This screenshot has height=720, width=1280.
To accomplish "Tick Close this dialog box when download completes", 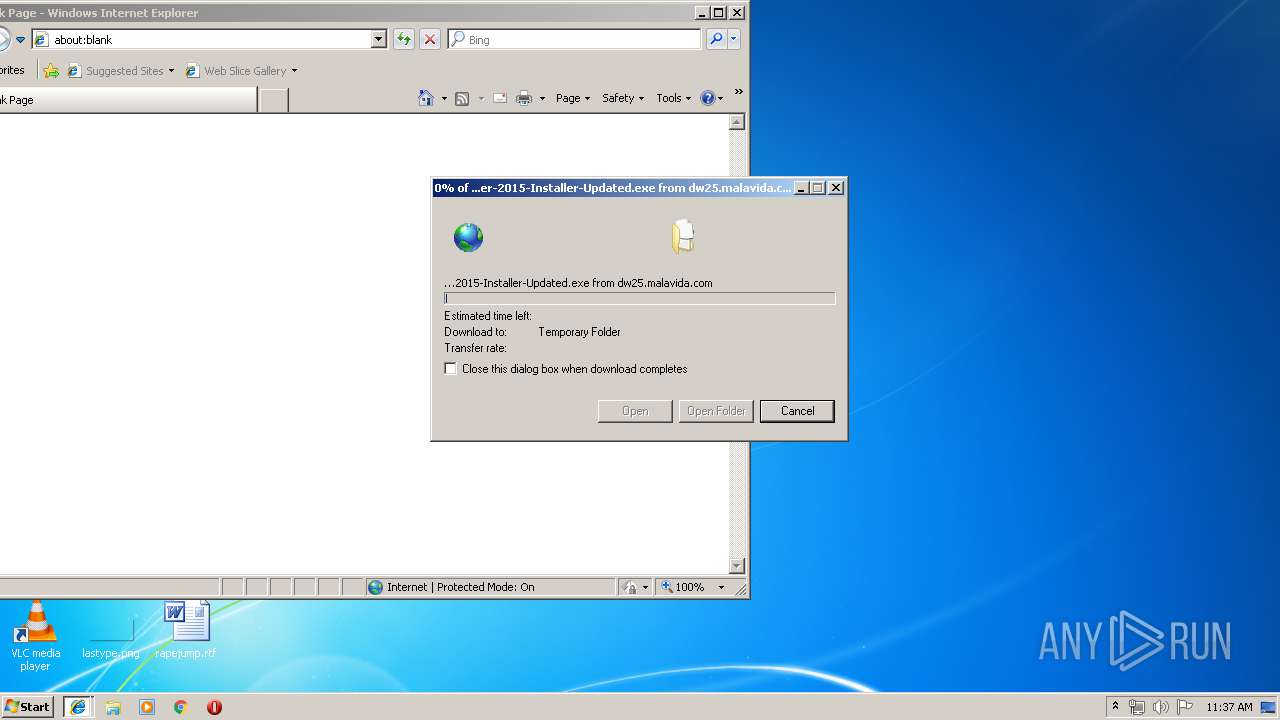I will point(450,369).
